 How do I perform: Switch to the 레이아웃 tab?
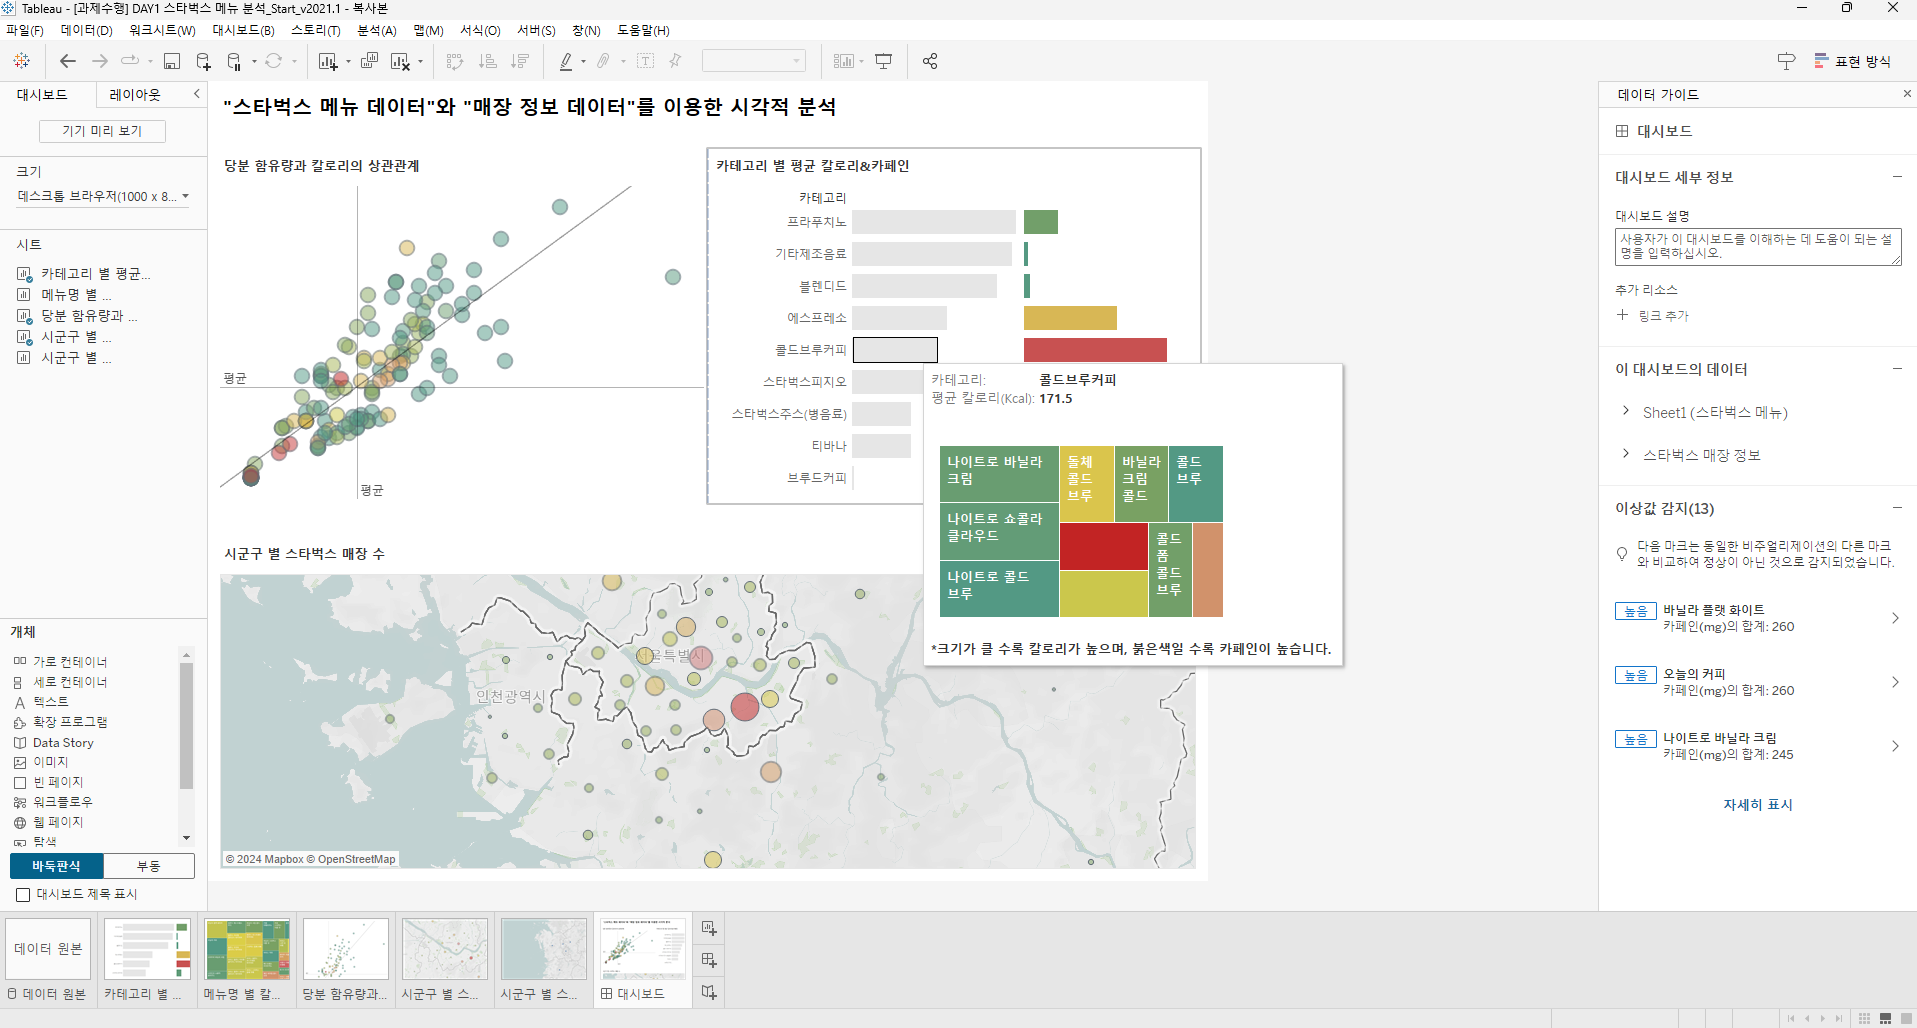coord(135,94)
